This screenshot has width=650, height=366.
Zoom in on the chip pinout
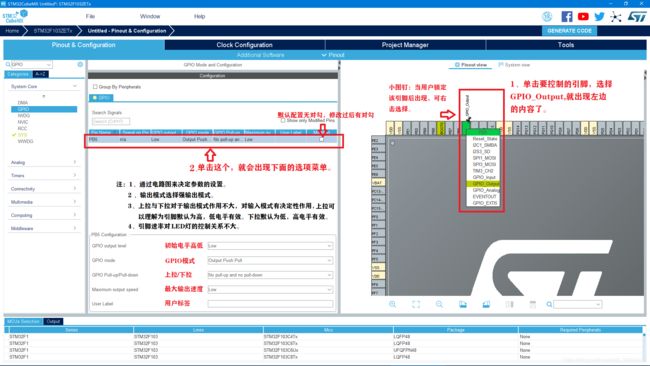tap(392, 304)
